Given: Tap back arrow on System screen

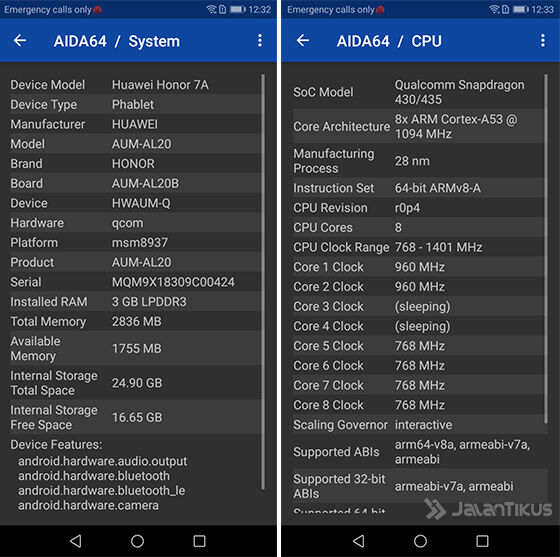Looking at the screenshot, I should point(20,40).
